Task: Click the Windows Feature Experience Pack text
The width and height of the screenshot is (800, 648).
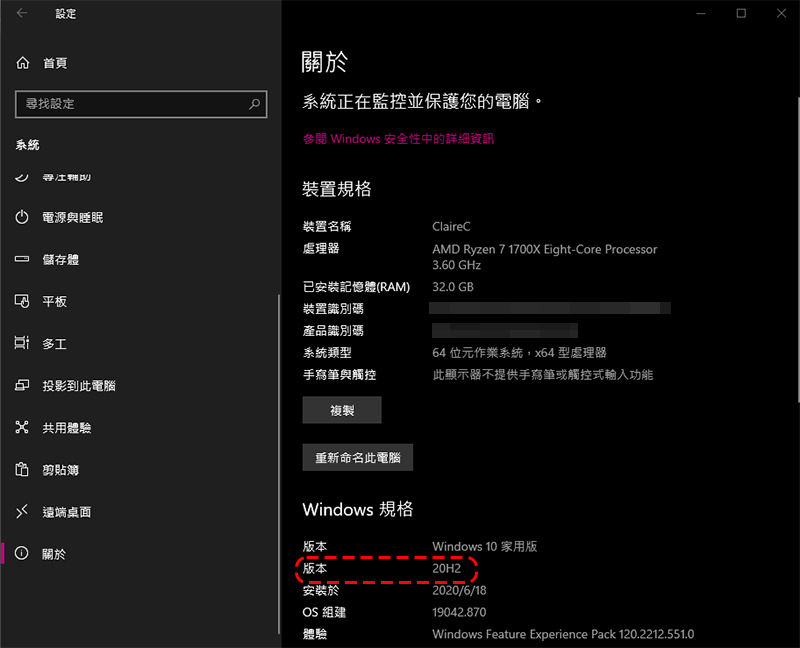Action: pos(563,634)
